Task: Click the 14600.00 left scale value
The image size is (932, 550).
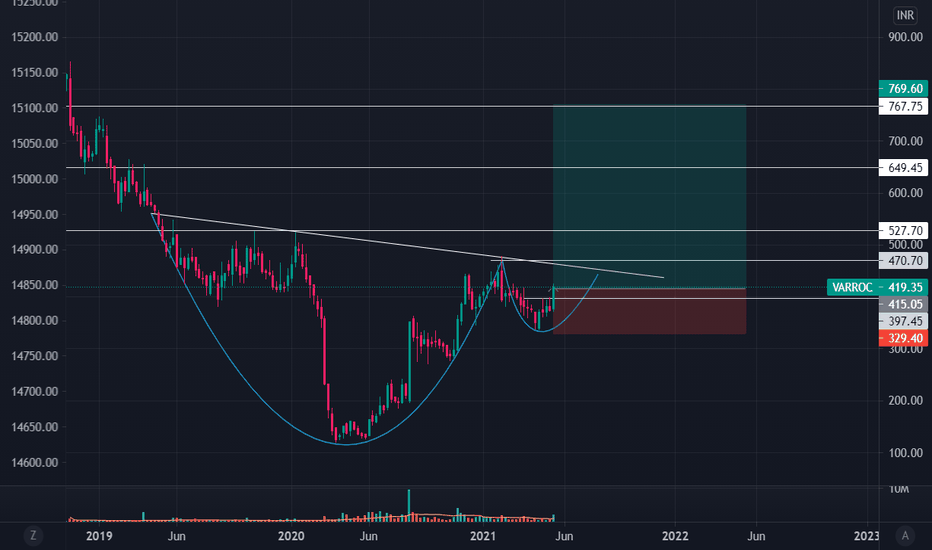Action: coord(34,463)
